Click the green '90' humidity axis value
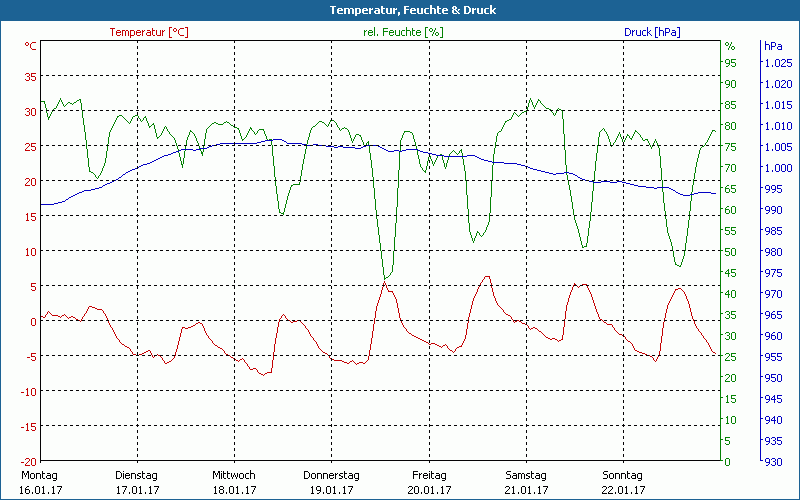Viewport: 800px width, 500px height. (x=731, y=84)
